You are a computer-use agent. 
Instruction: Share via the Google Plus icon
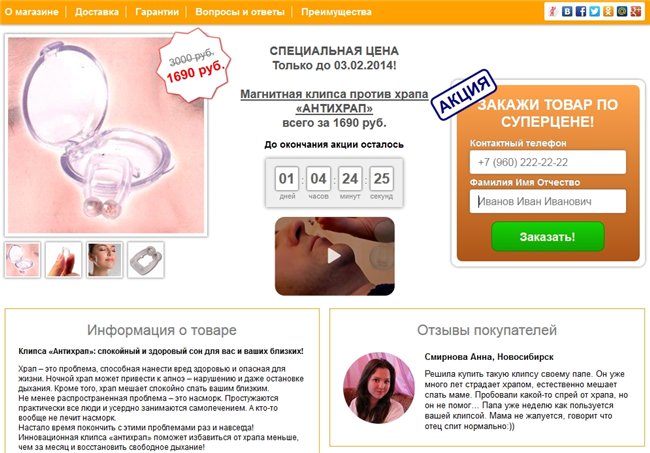click(x=635, y=11)
